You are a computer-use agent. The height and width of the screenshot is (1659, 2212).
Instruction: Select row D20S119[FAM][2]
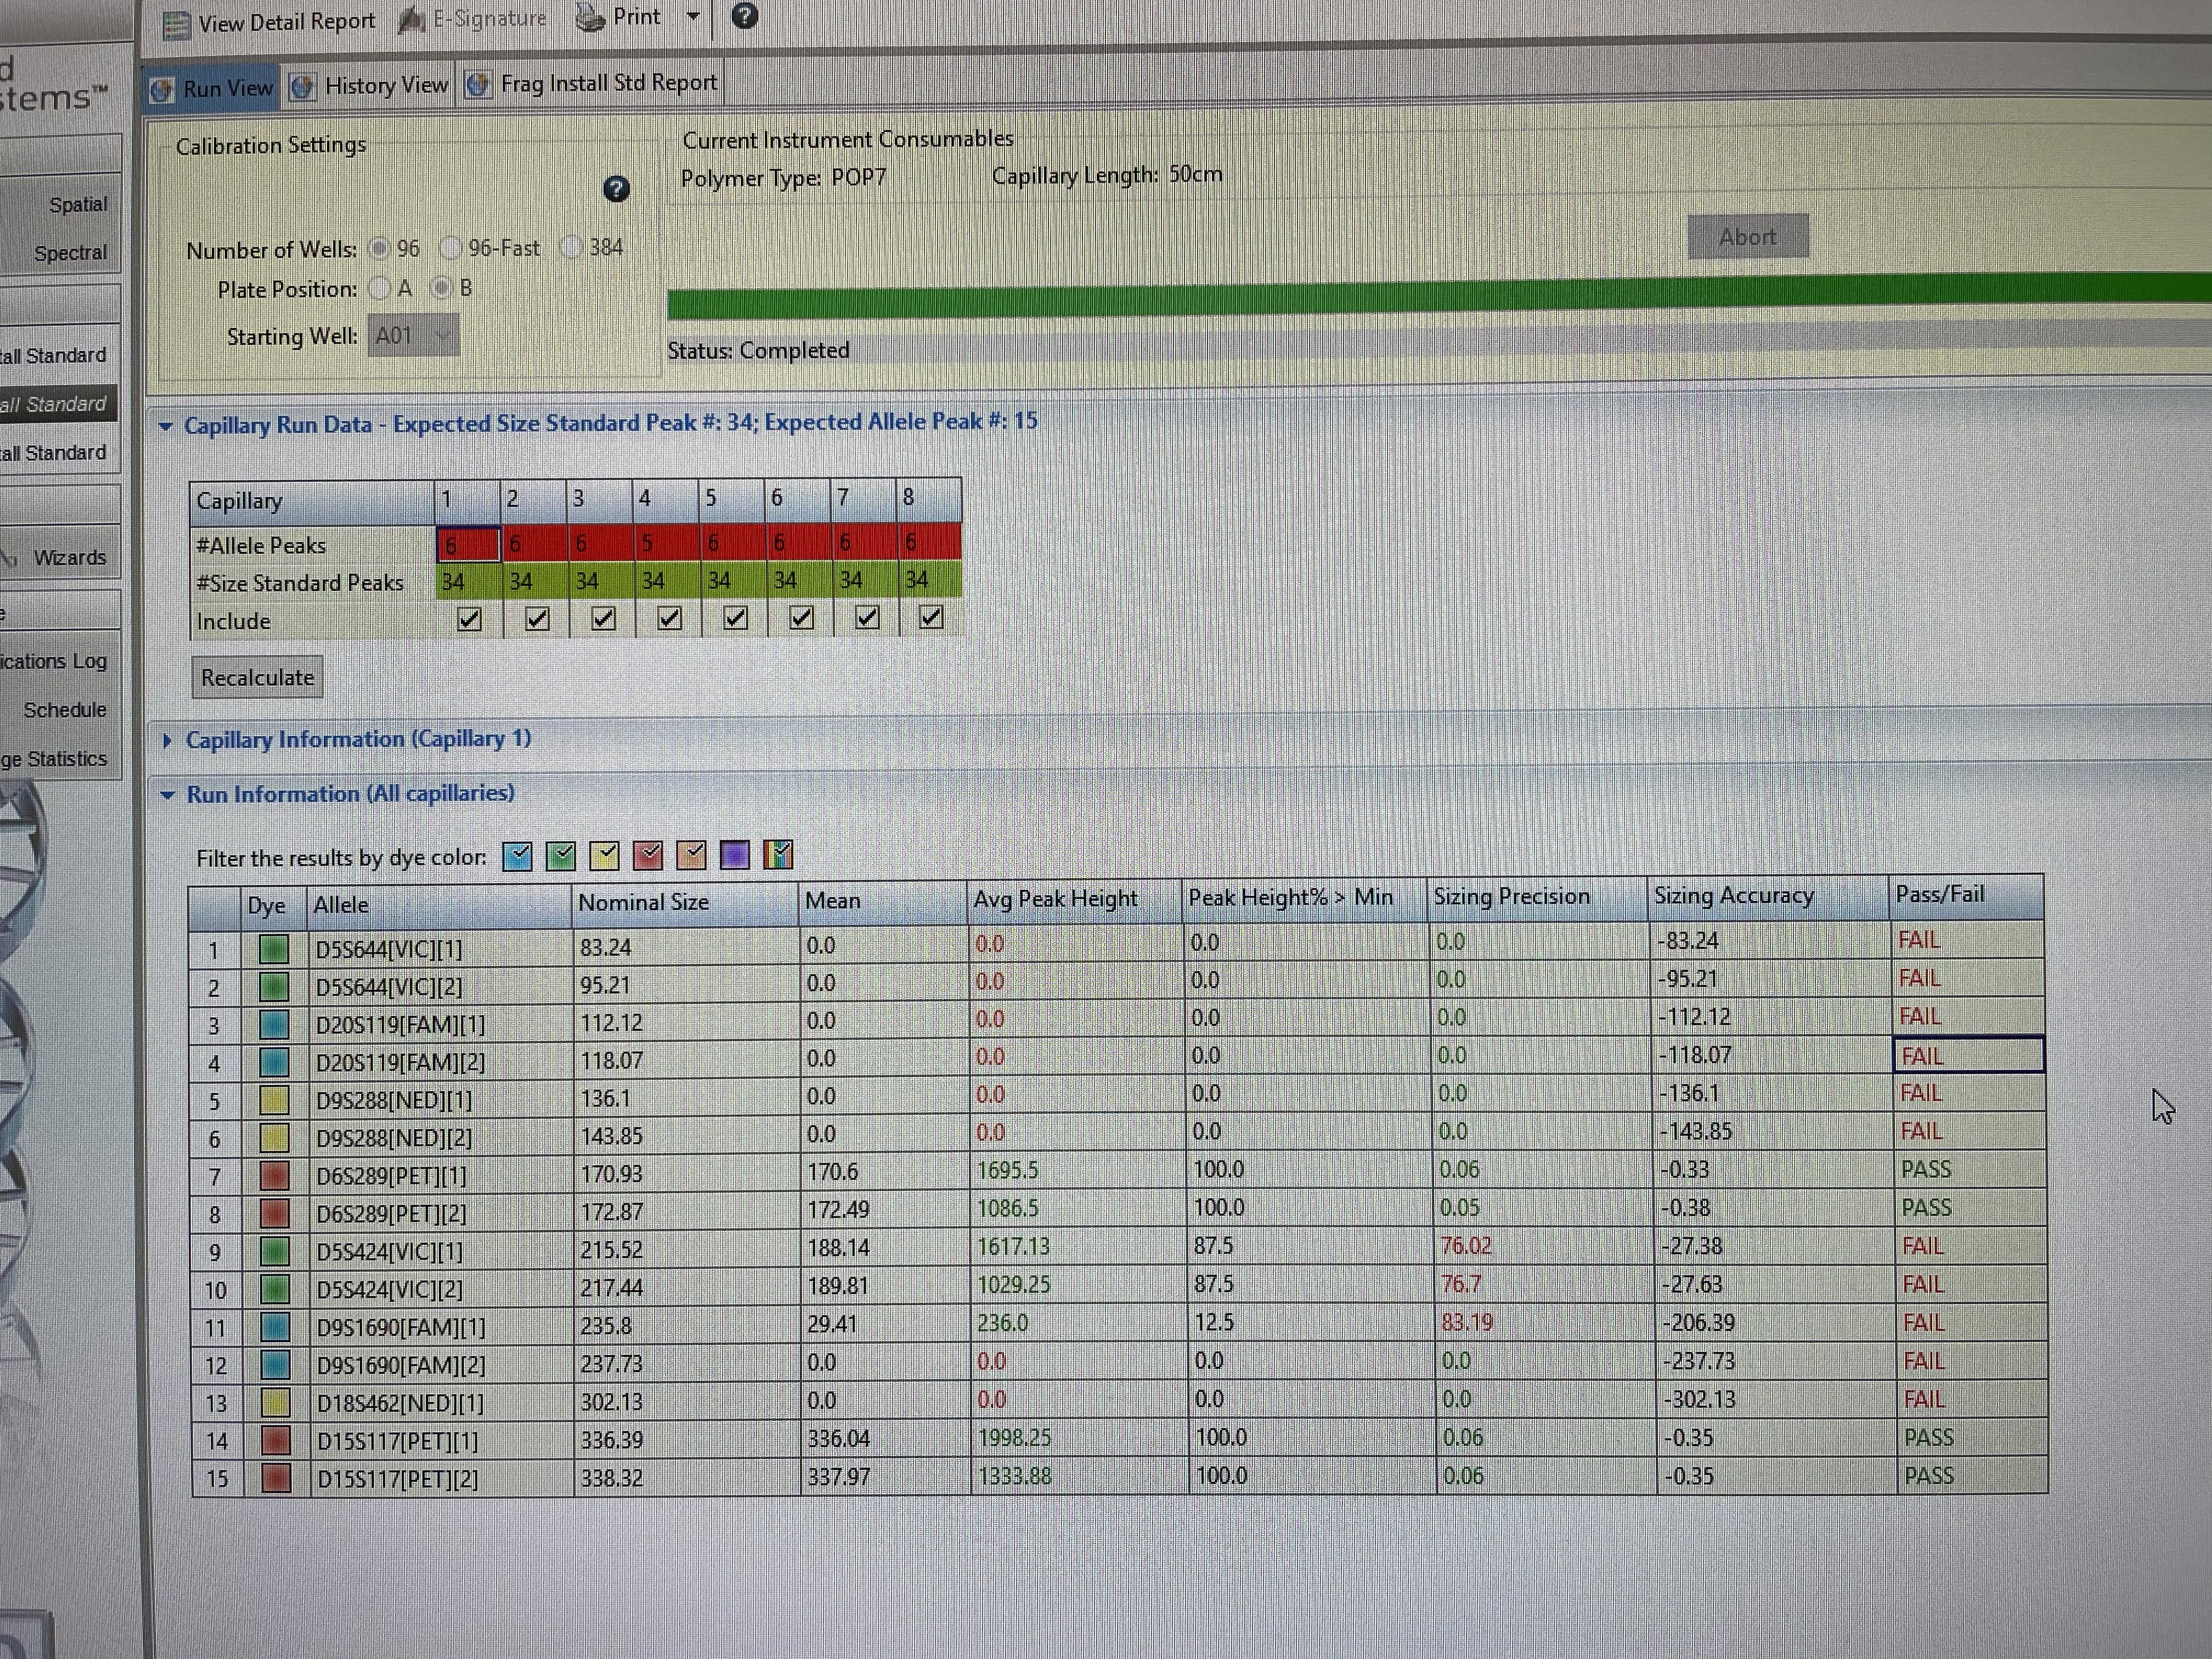[1116, 1059]
